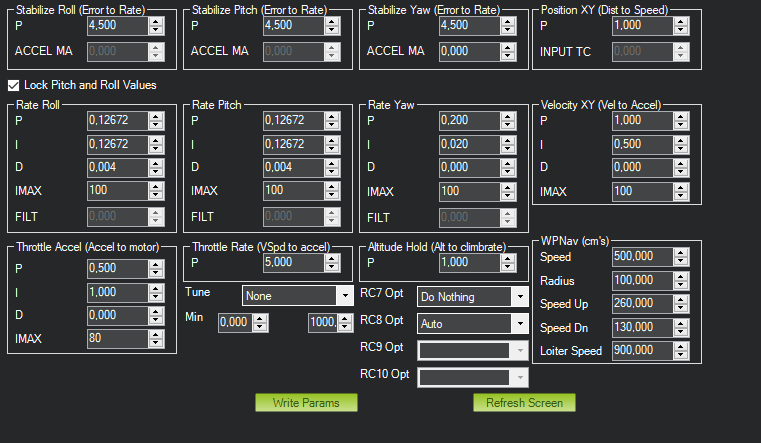This screenshot has height=443, width=761.
Task: Adjust WPNav Speed Up stepper arrows
Action: coord(681,304)
